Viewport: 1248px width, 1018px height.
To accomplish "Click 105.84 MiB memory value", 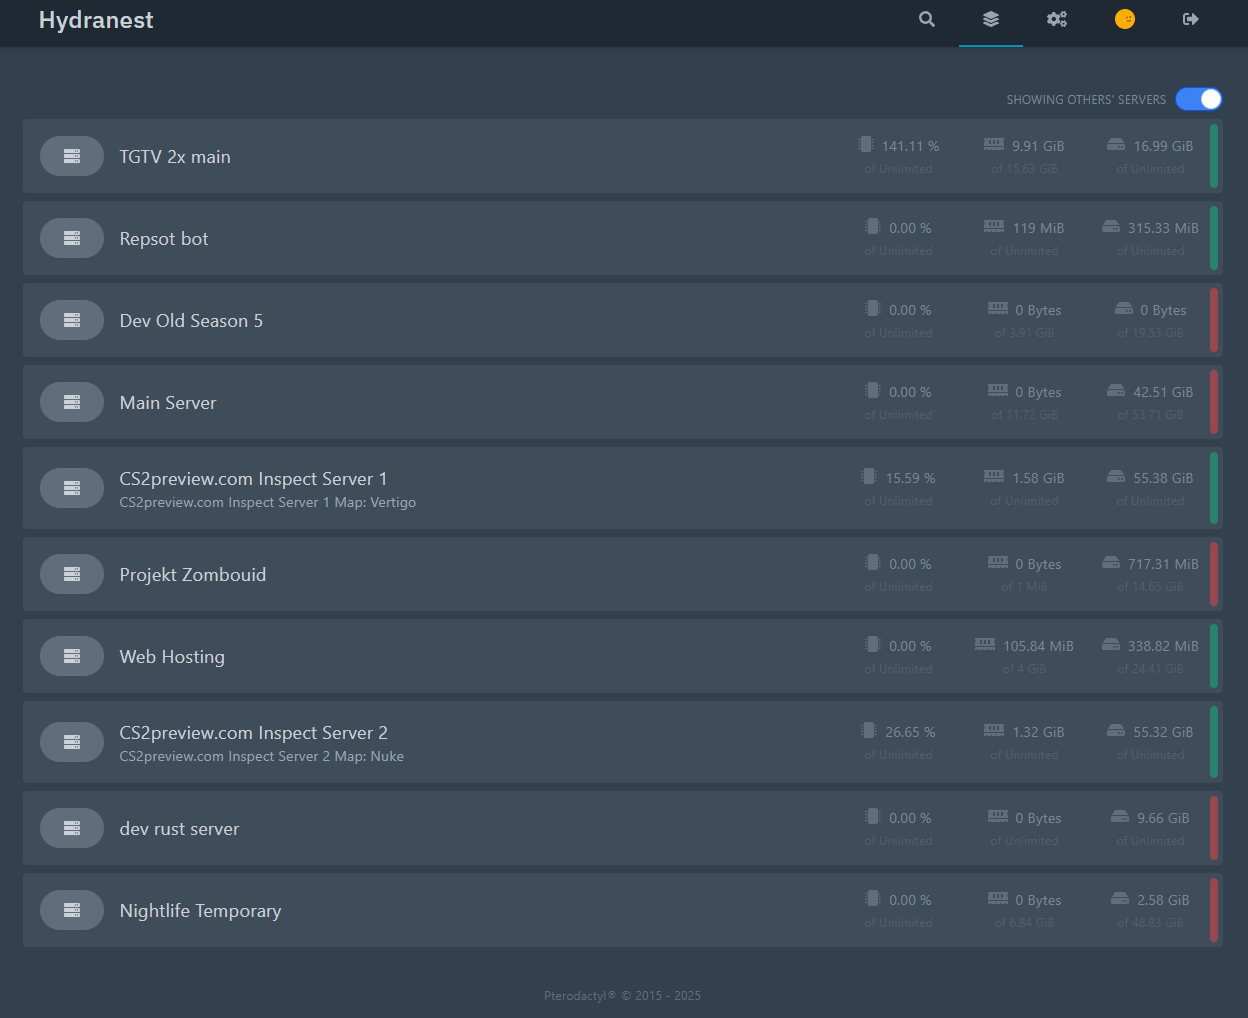I will coord(1038,646).
